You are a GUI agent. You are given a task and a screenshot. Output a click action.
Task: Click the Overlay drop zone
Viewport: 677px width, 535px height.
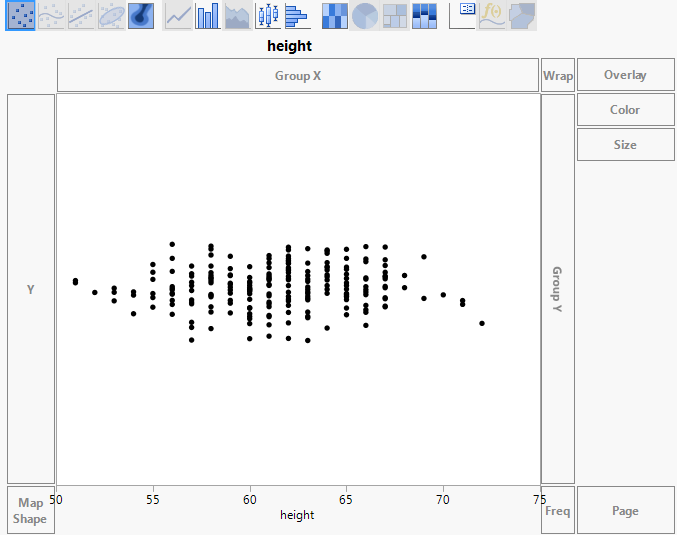pos(626,75)
